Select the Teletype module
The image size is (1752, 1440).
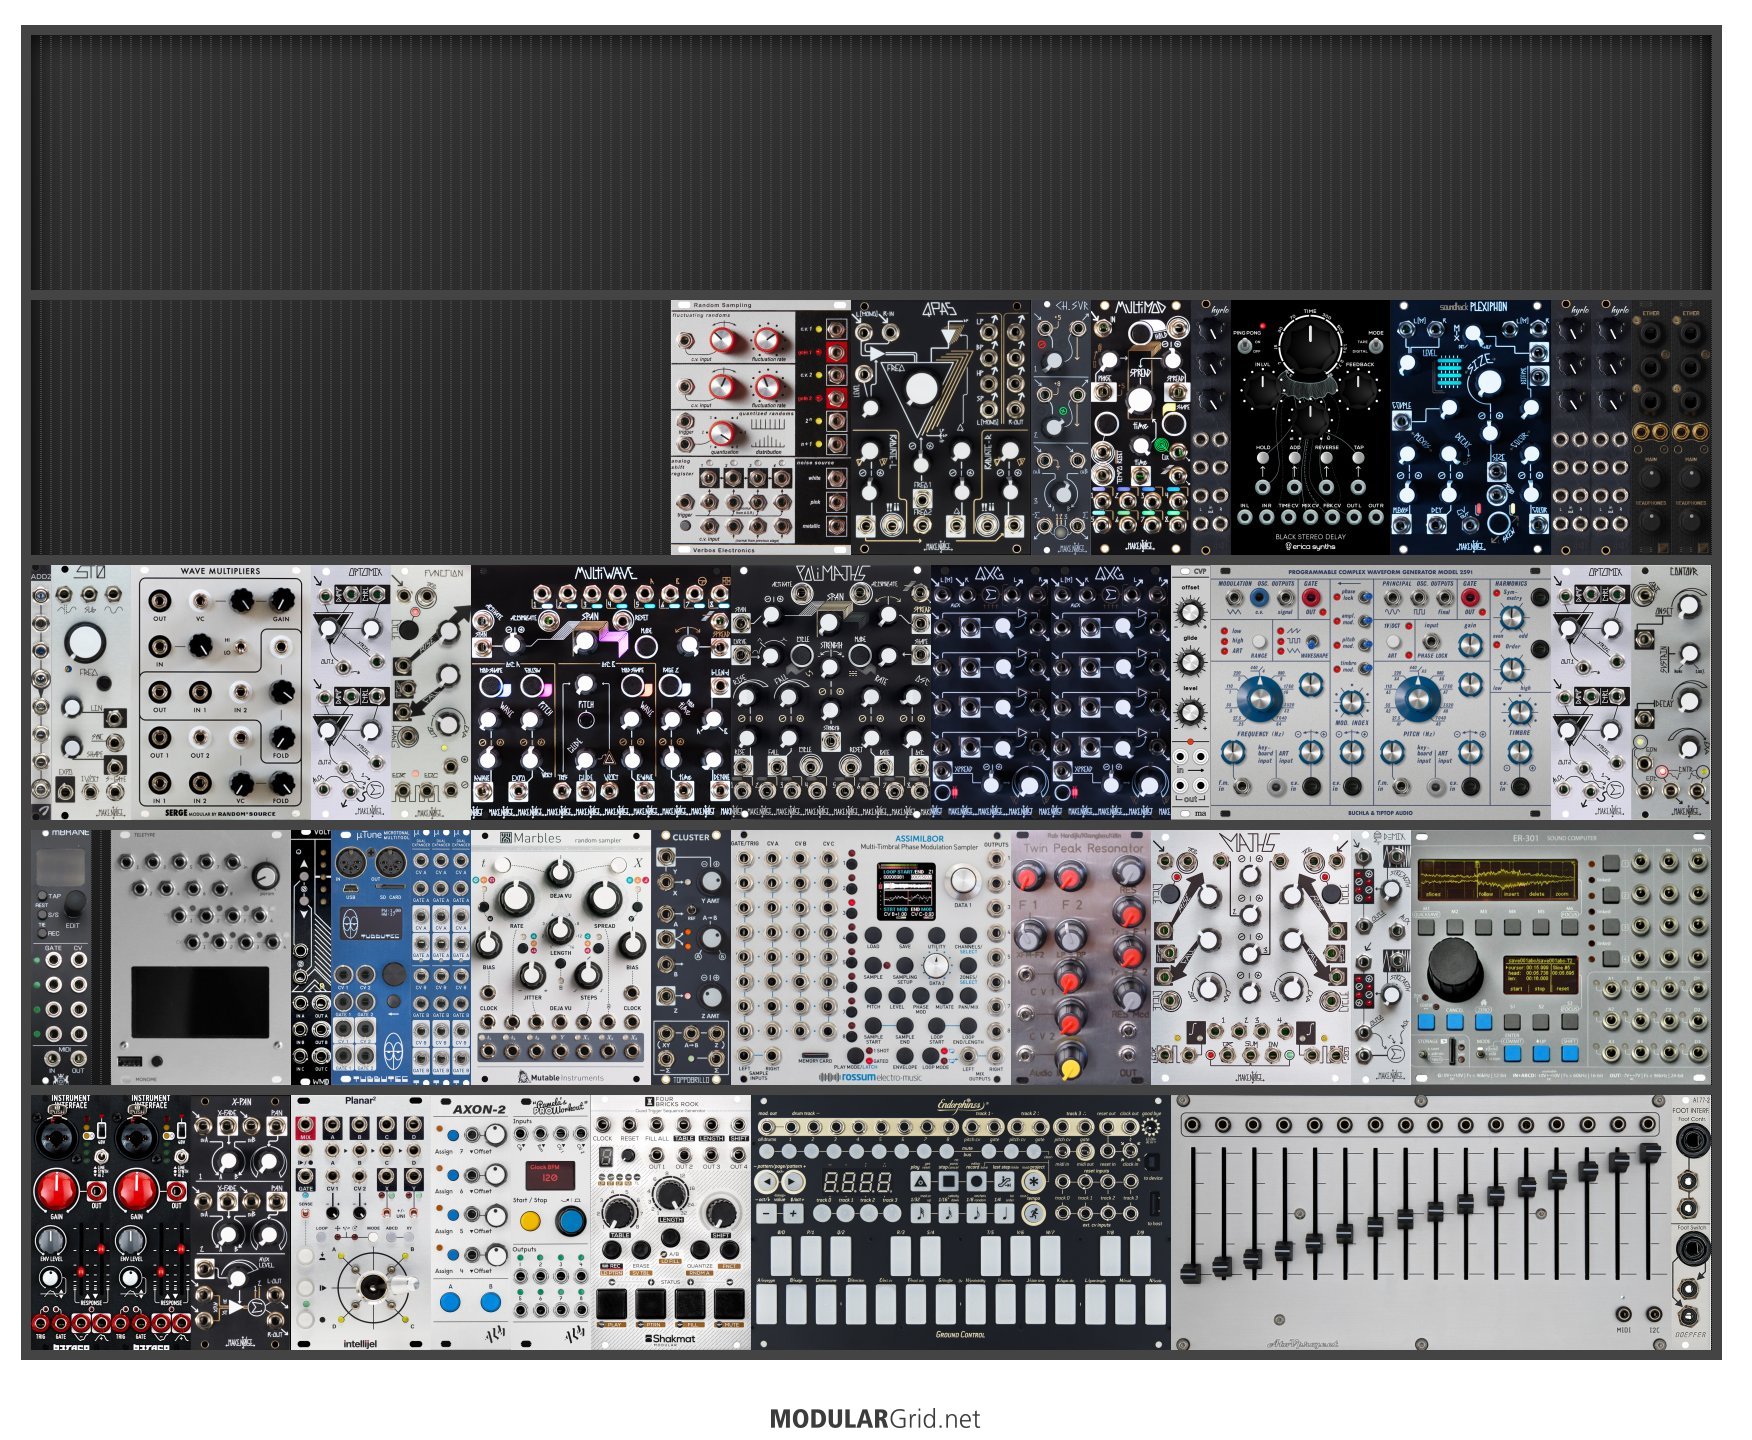click(201, 957)
